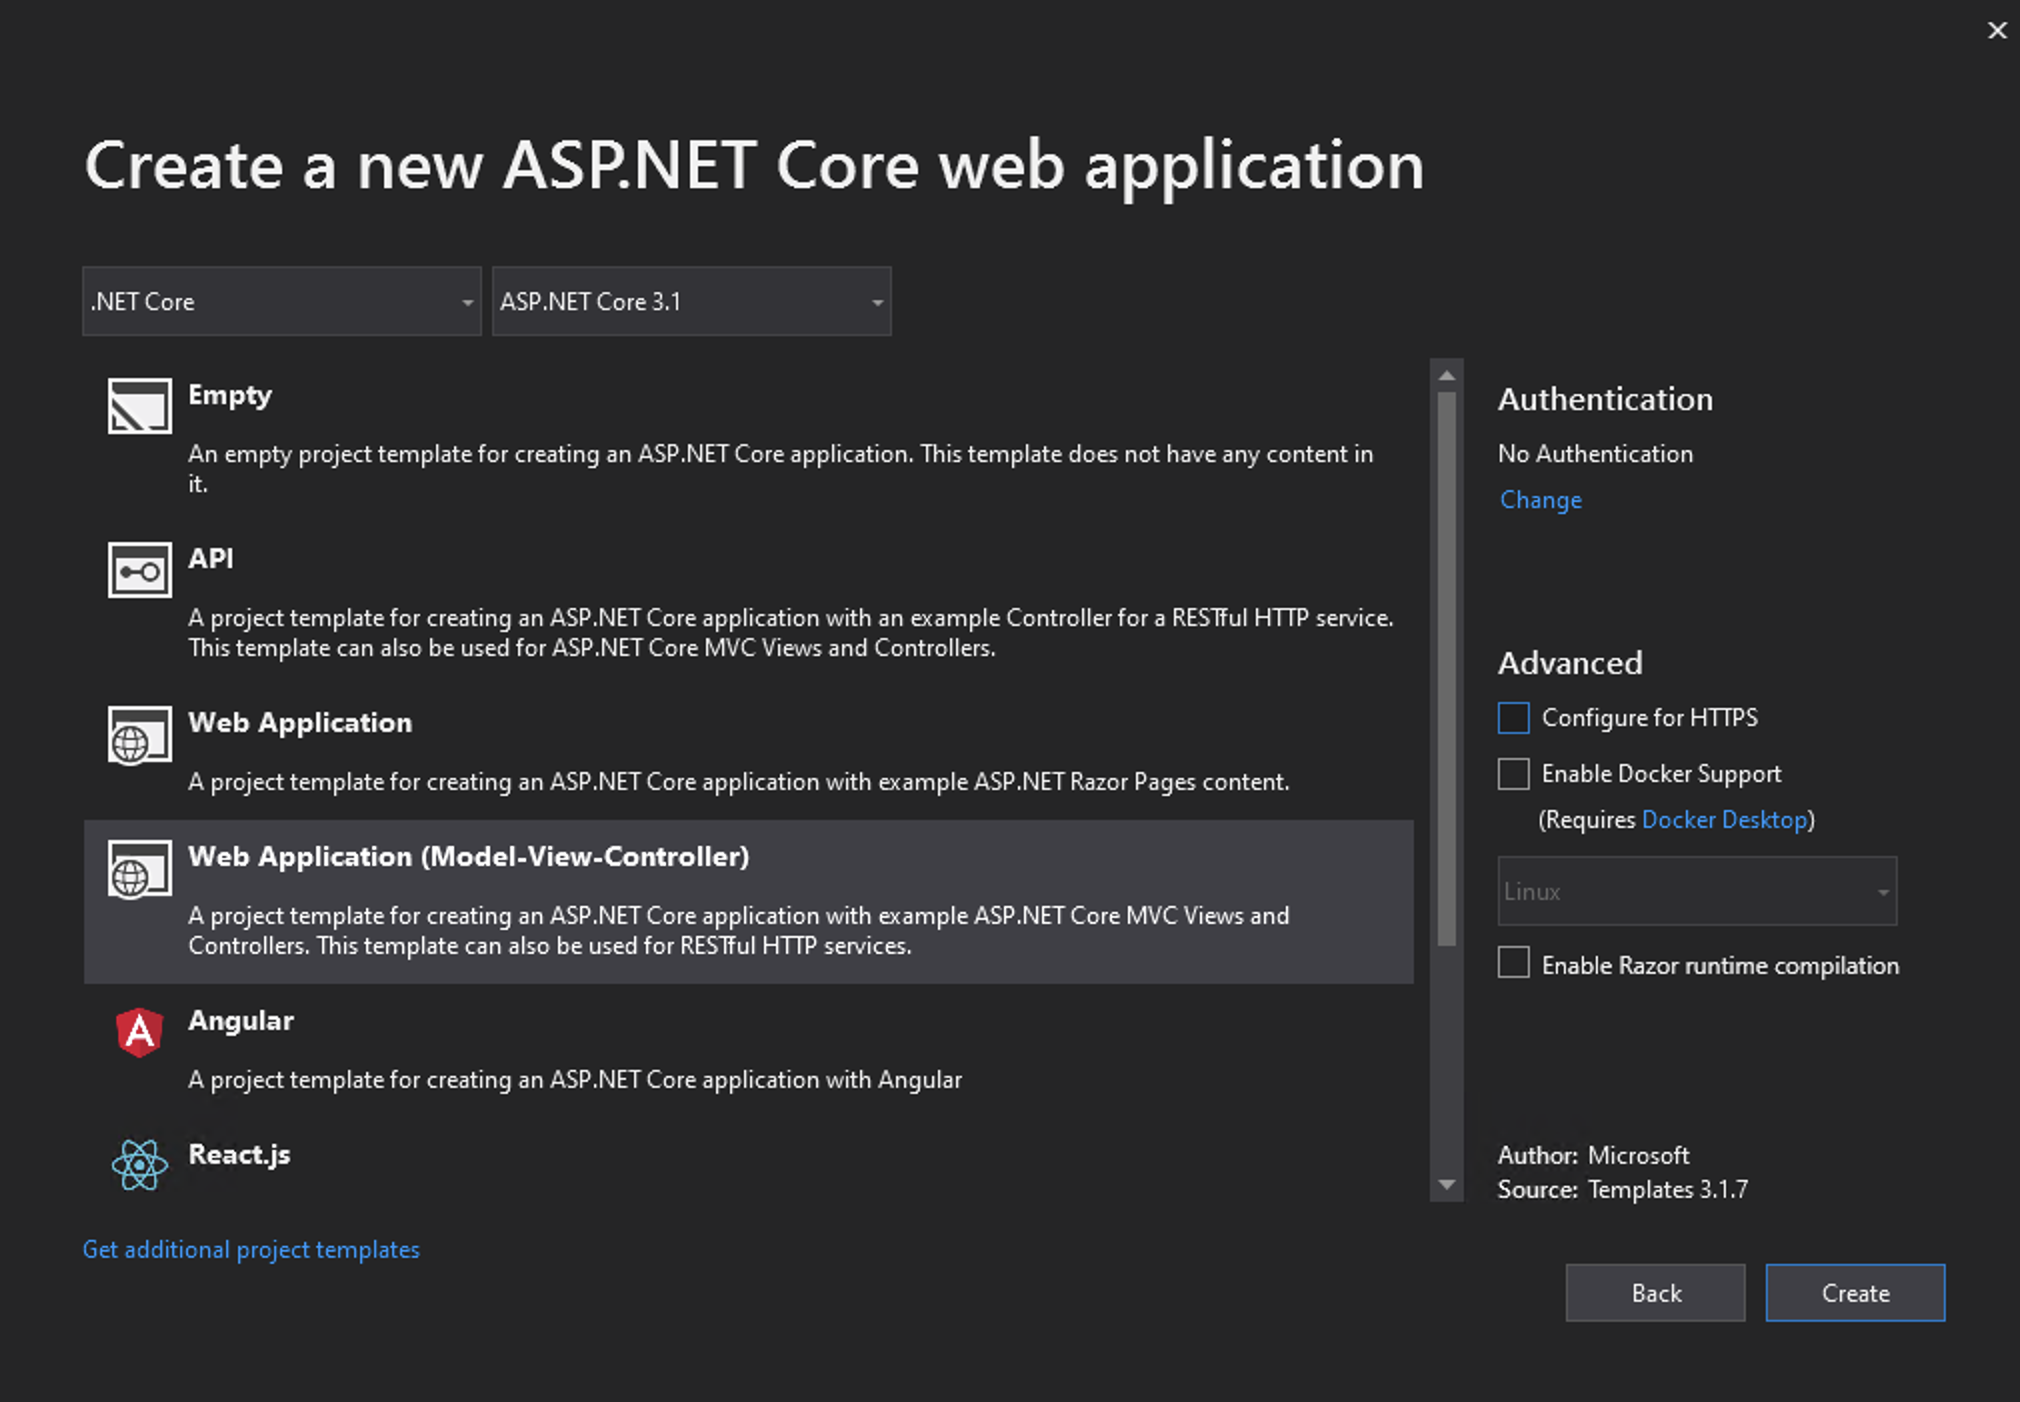Click Change authentication link
2020x1402 pixels.
click(x=1540, y=500)
